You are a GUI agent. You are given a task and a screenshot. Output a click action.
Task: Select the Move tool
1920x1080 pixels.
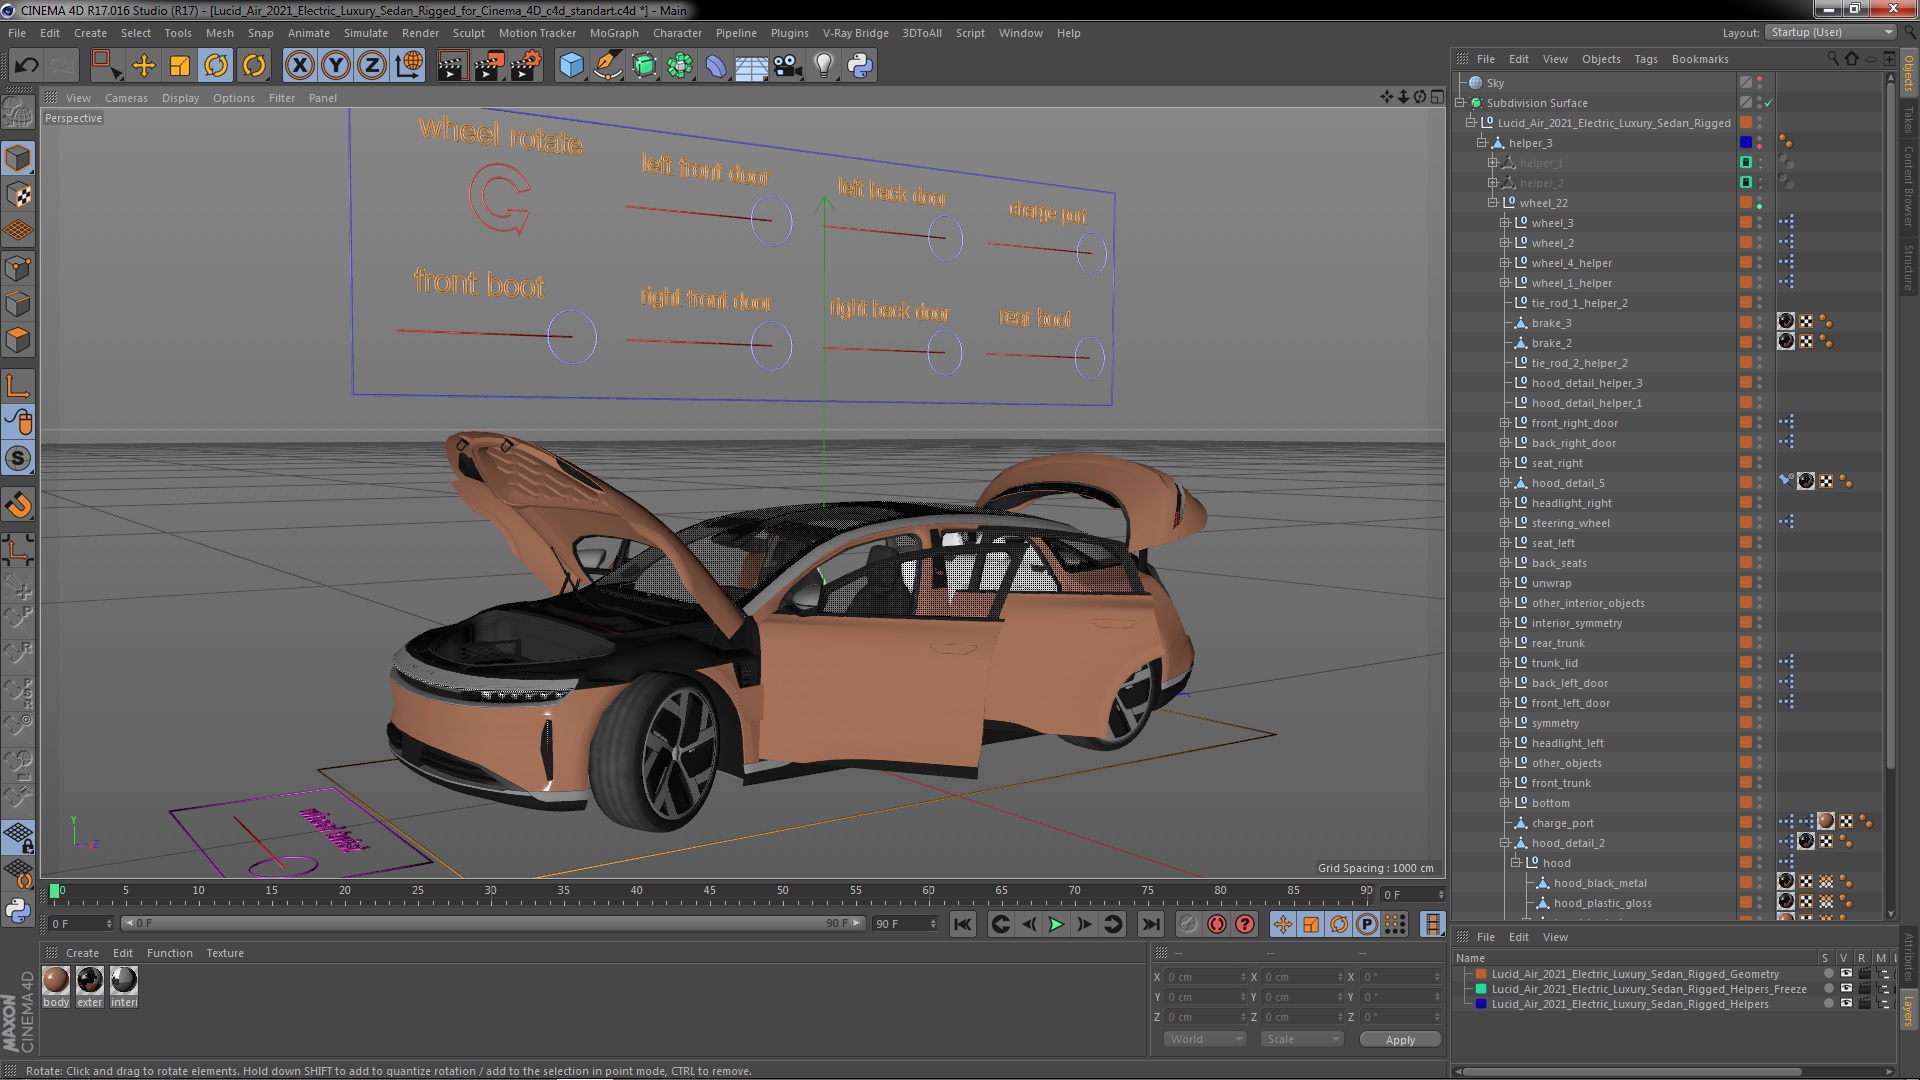[x=144, y=66]
